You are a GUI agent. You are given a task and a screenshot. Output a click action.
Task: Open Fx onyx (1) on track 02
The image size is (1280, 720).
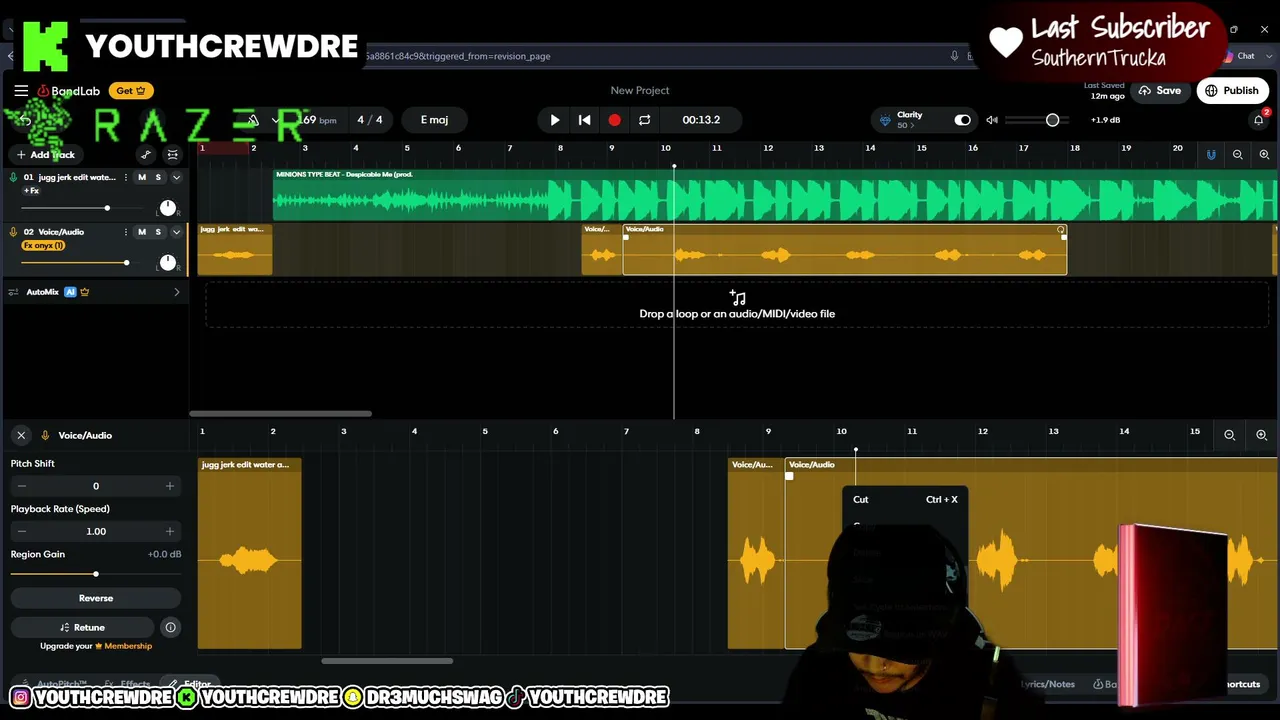point(43,245)
